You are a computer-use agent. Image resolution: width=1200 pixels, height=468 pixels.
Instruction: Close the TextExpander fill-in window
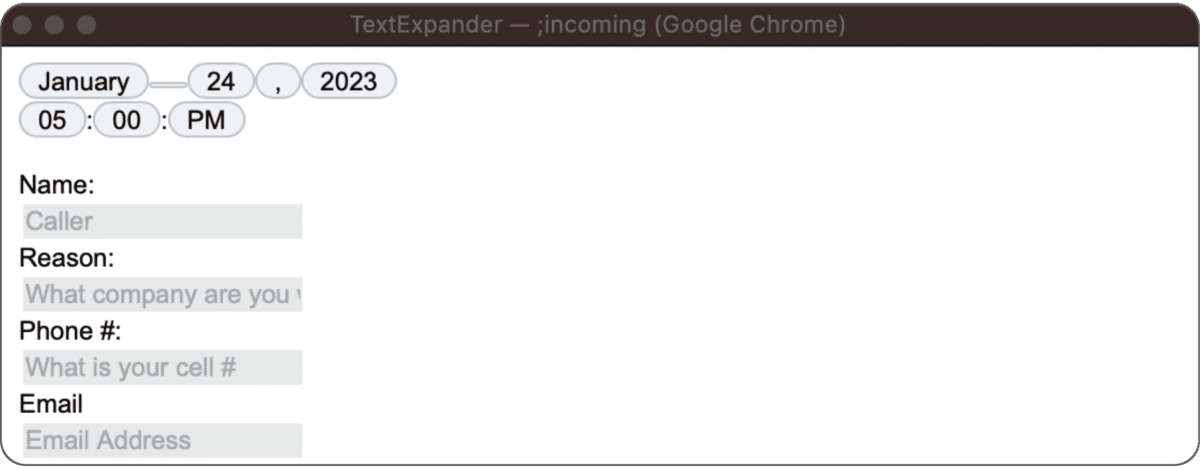(25, 25)
